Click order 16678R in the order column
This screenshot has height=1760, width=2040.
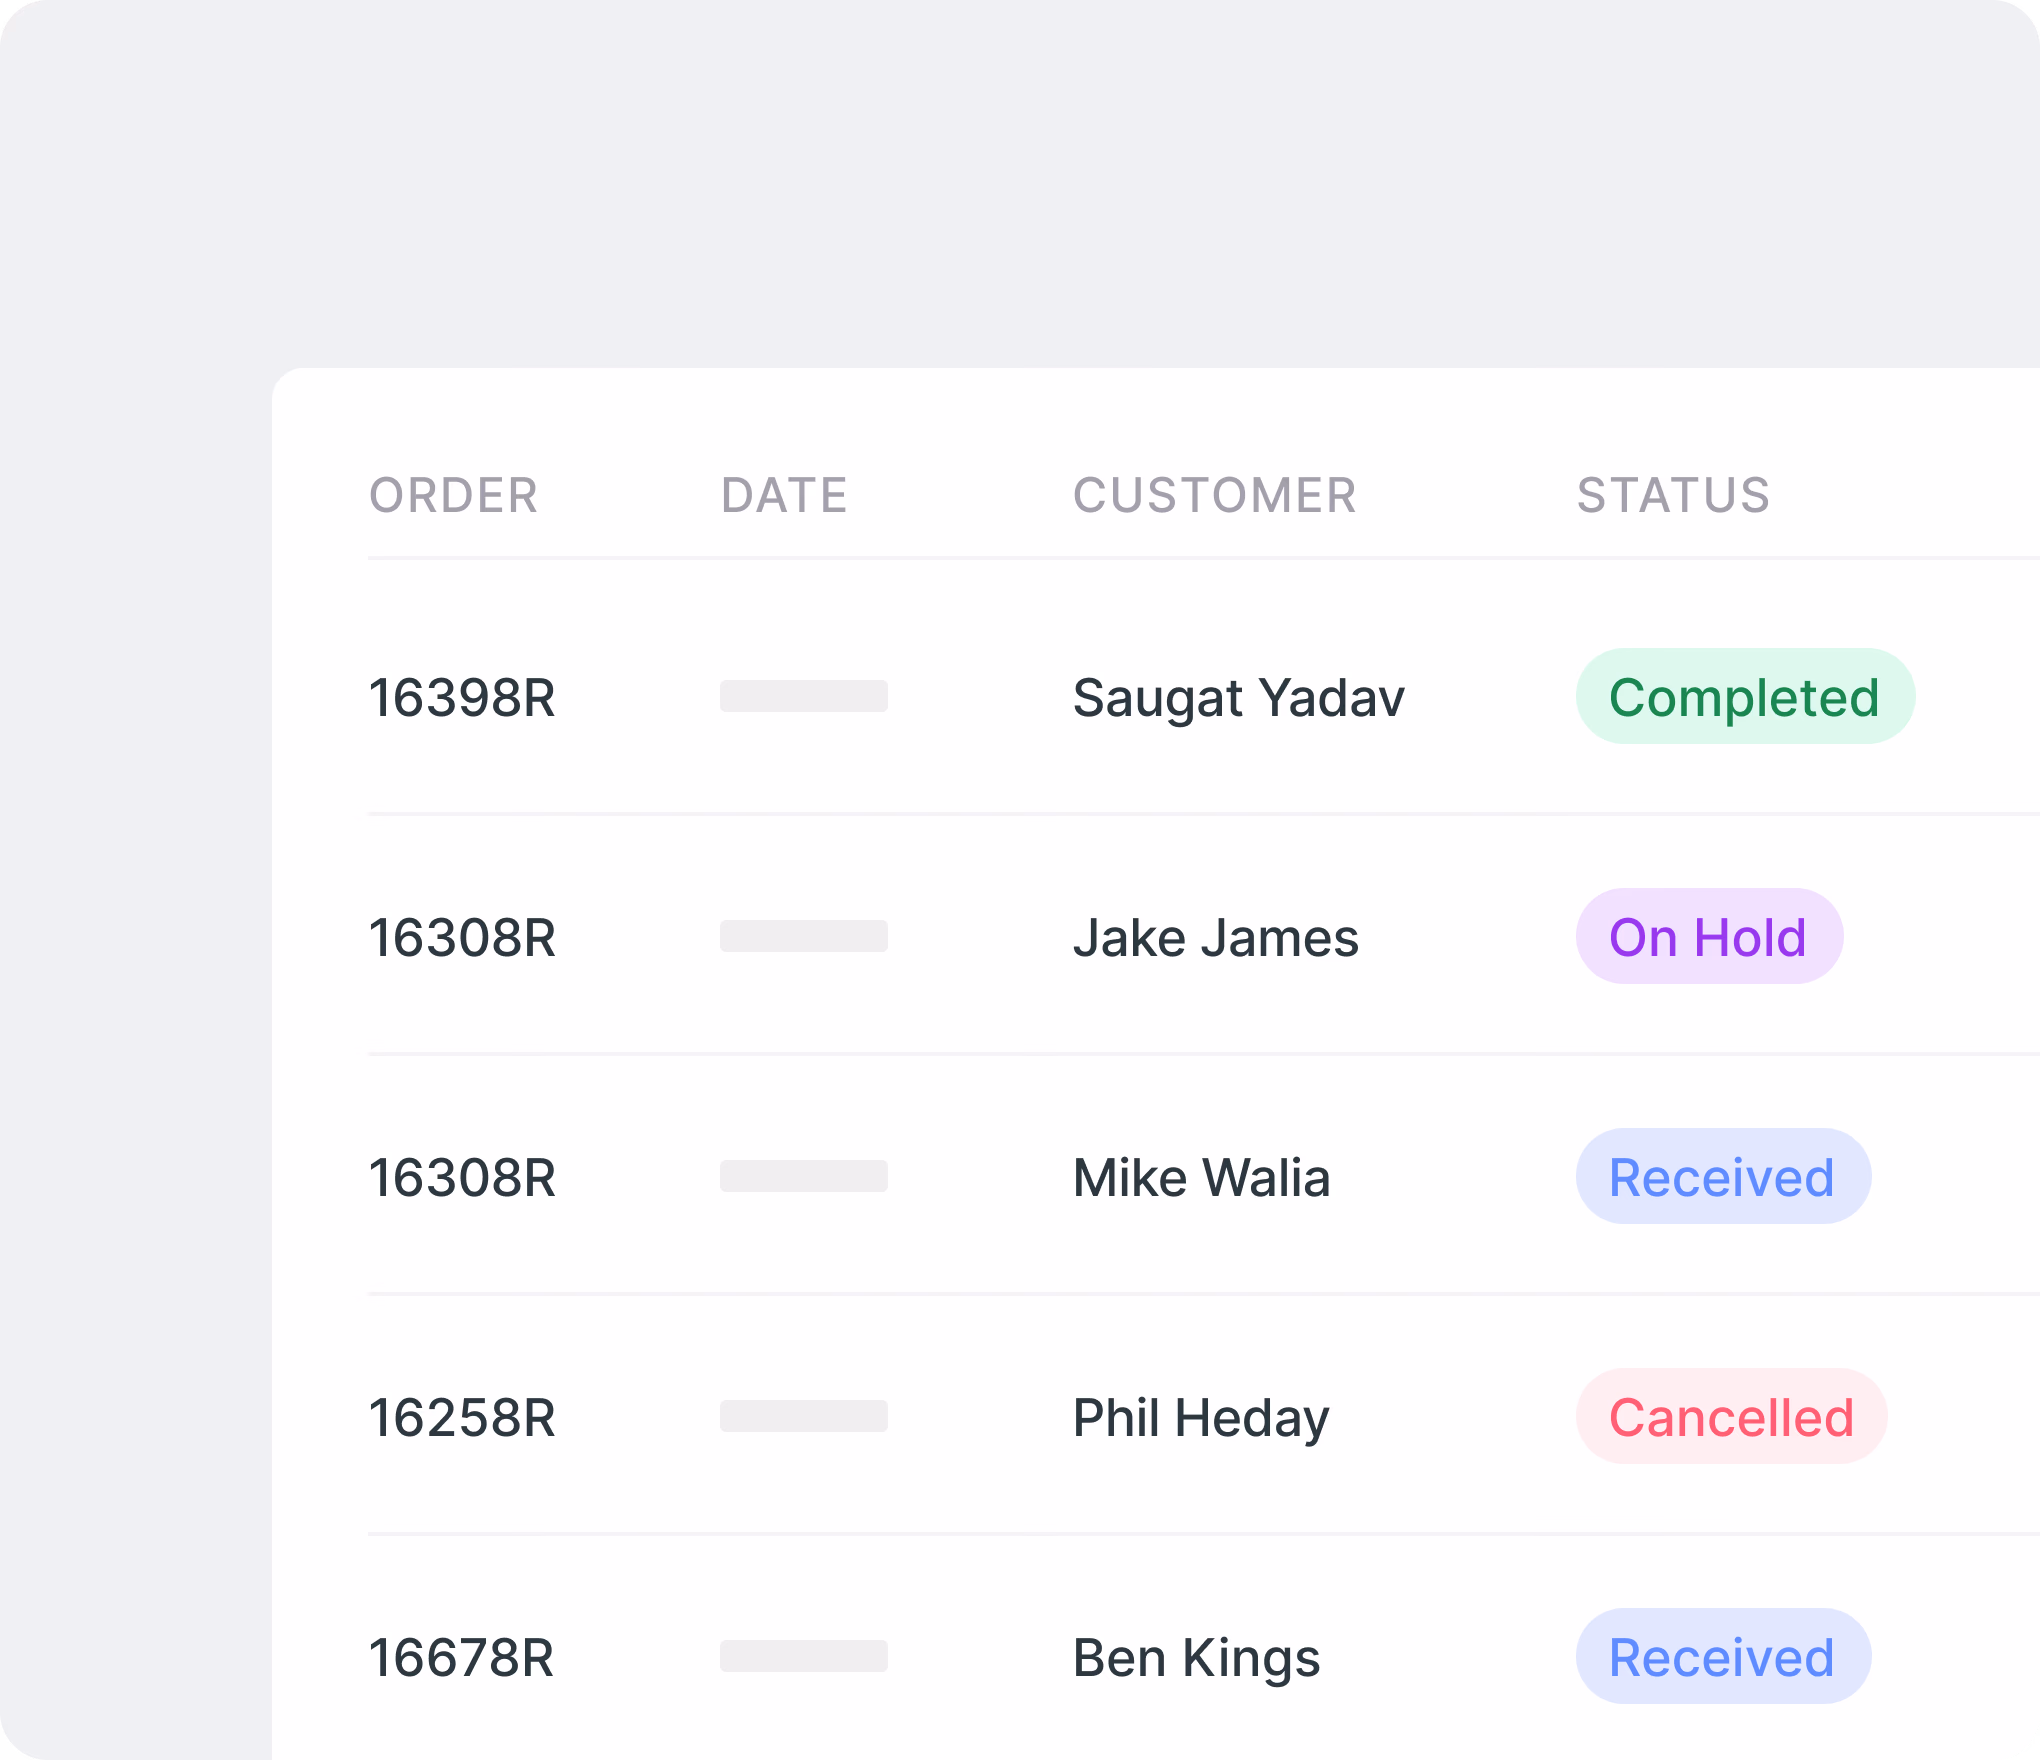pyautogui.click(x=462, y=1657)
